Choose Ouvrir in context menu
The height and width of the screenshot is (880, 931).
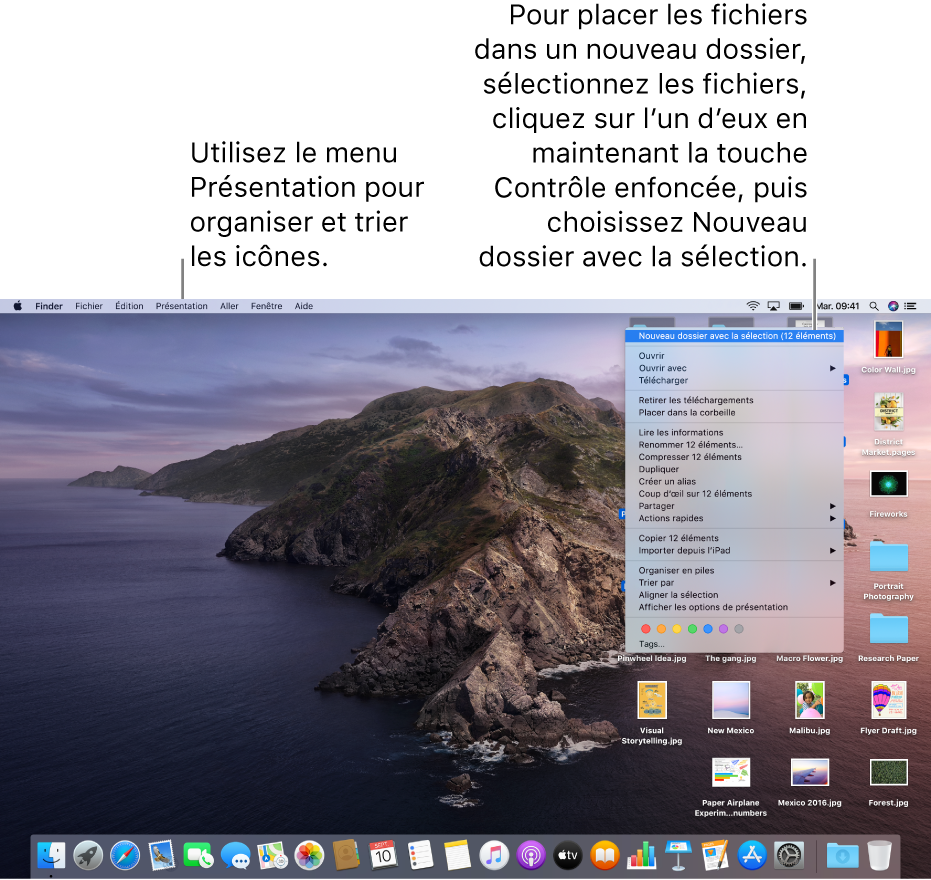pos(734,356)
